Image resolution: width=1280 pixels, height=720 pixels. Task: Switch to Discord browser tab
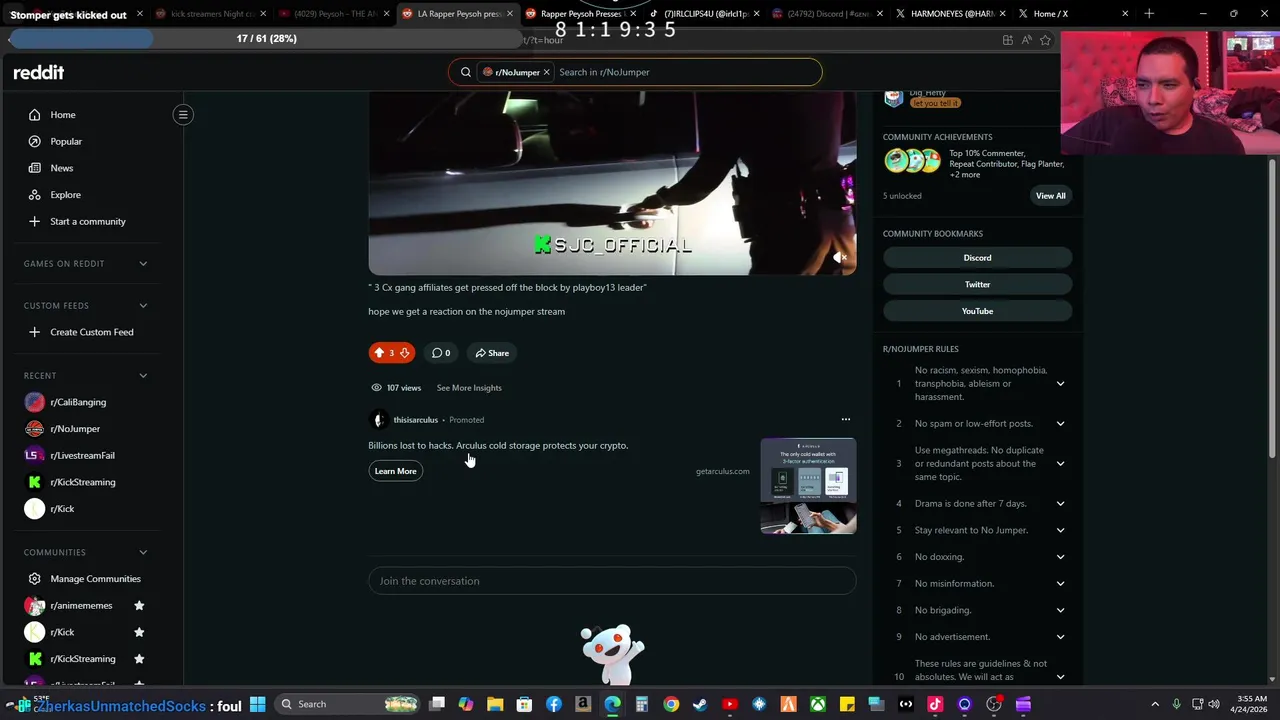pyautogui.click(x=828, y=14)
